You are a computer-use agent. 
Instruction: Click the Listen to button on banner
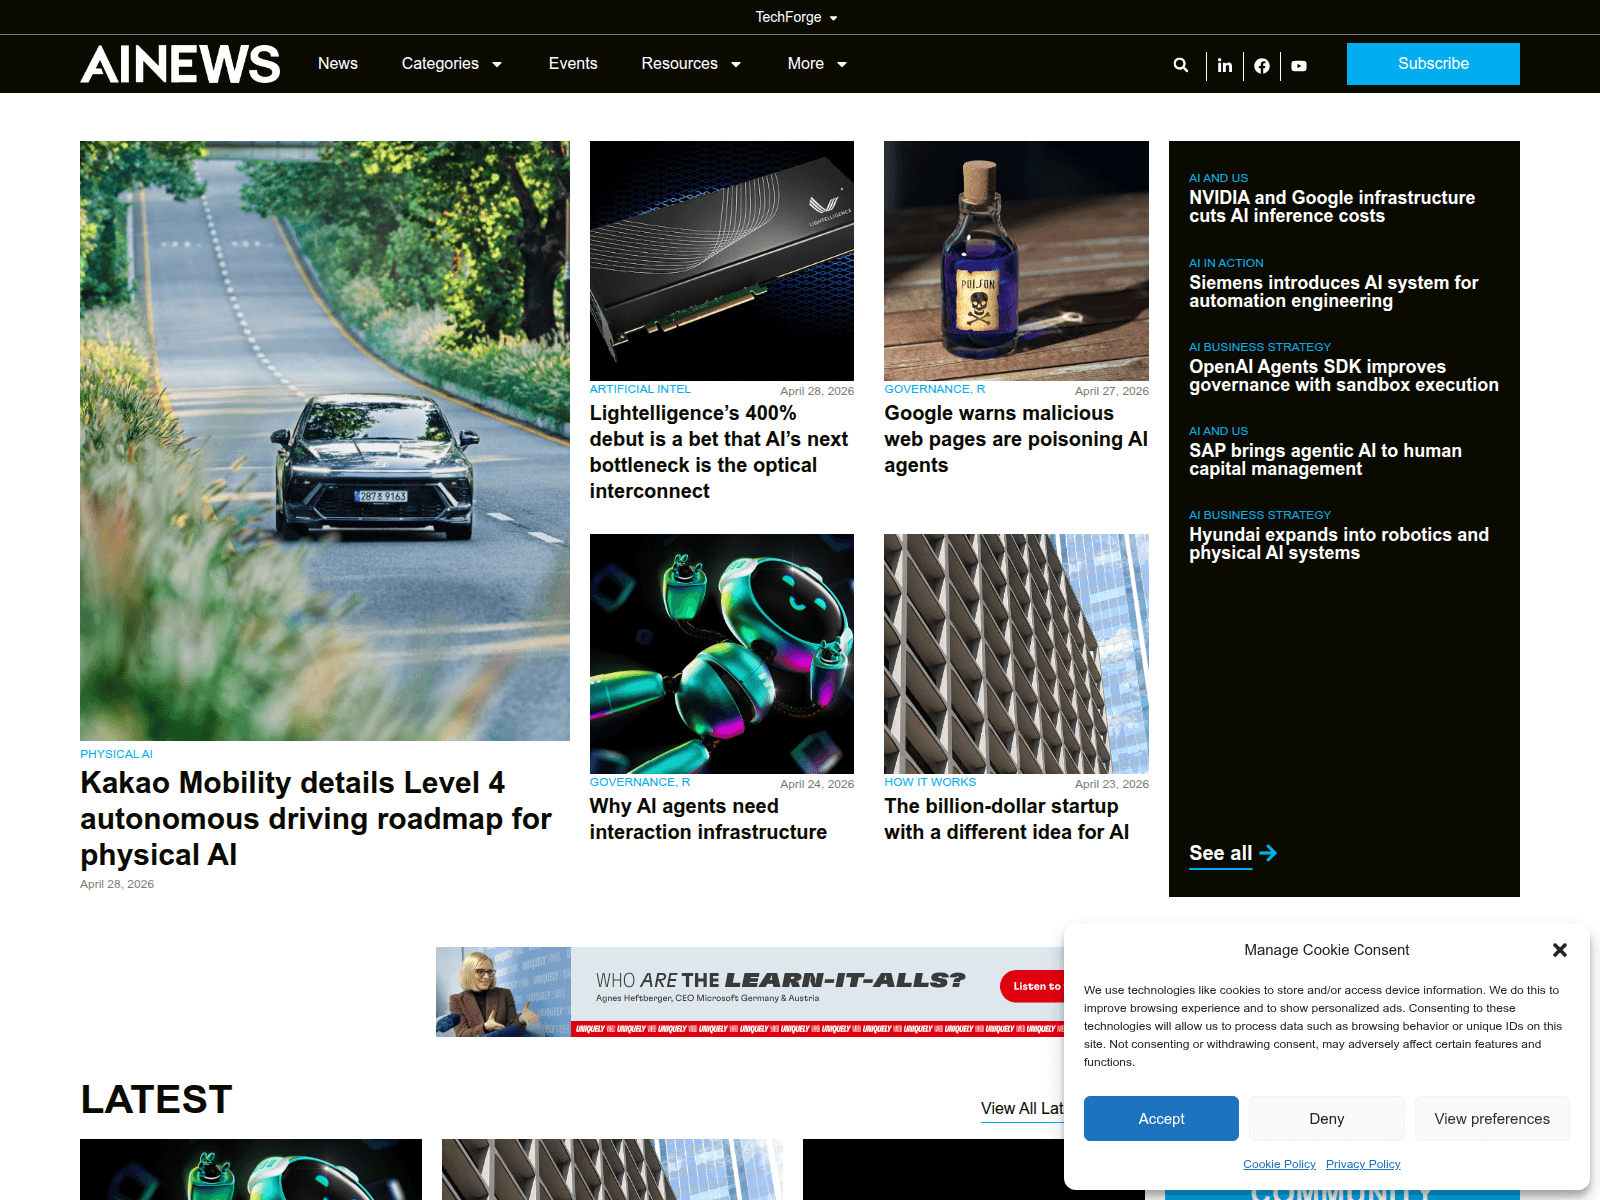pos(1033,986)
